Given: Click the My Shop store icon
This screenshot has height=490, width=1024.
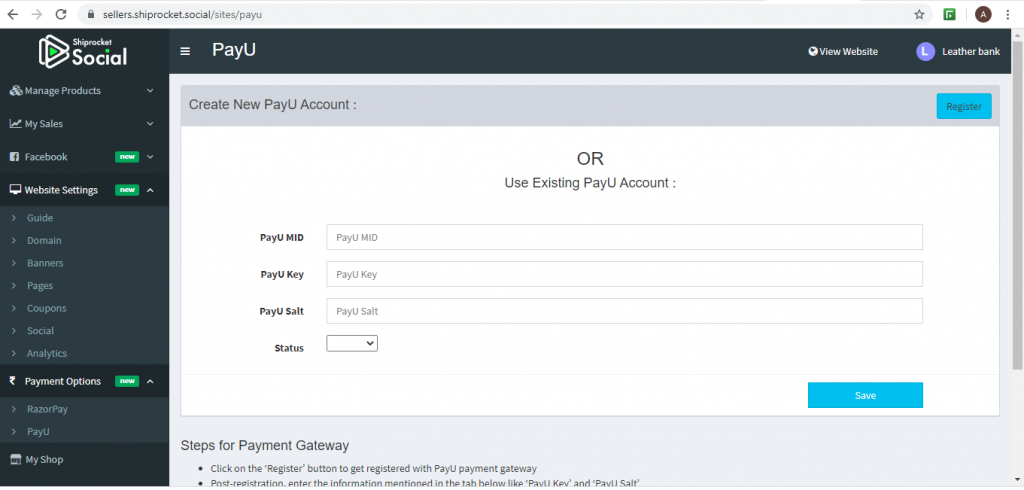Looking at the screenshot, I should tap(16, 459).
